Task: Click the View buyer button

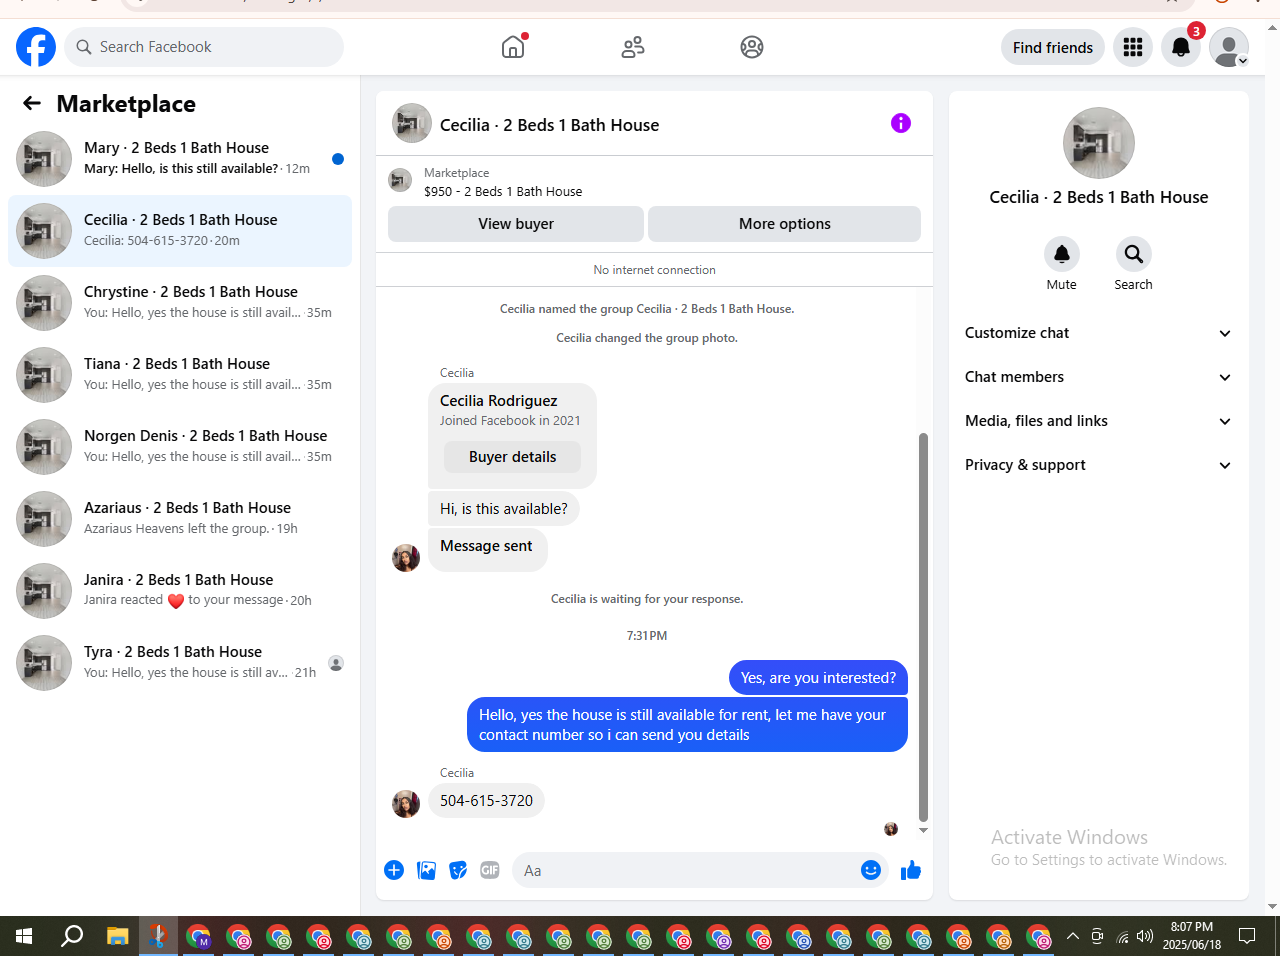Action: point(516,224)
